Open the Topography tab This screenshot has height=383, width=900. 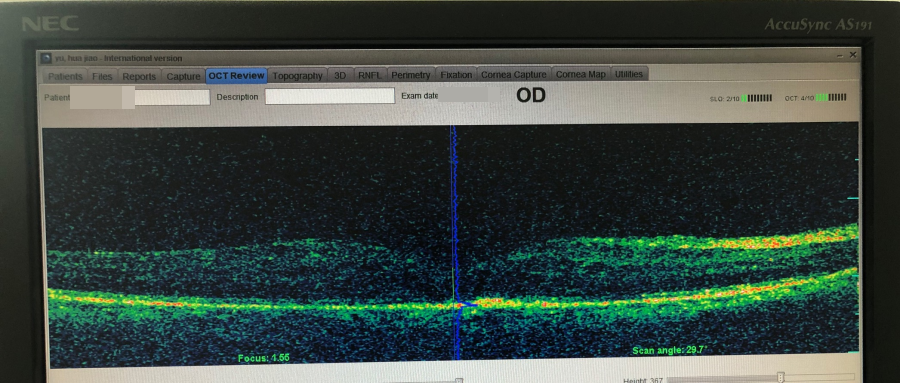[x=298, y=75]
